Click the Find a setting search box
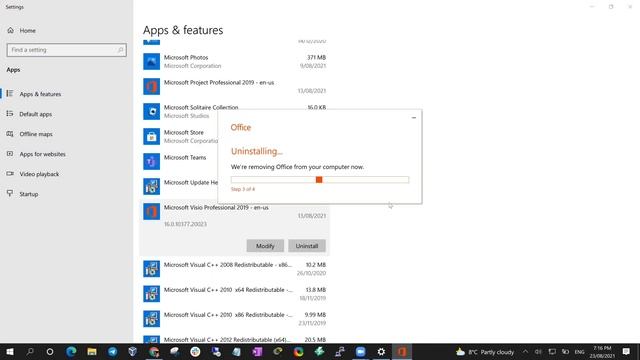Image resolution: width=640 pixels, height=360 pixels. pyautogui.click(x=67, y=50)
